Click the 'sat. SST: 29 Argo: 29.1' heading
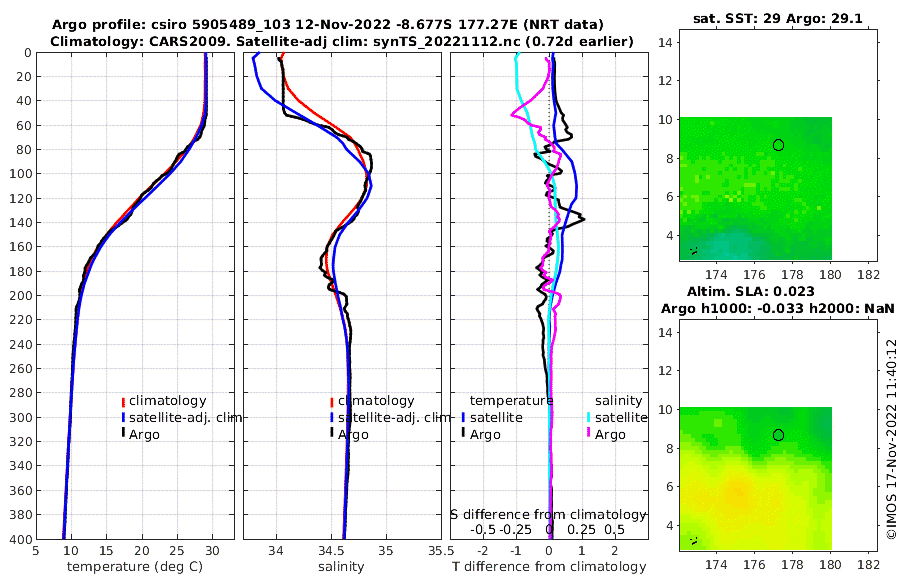Viewport: 900px width, 580px height. [x=778, y=18]
